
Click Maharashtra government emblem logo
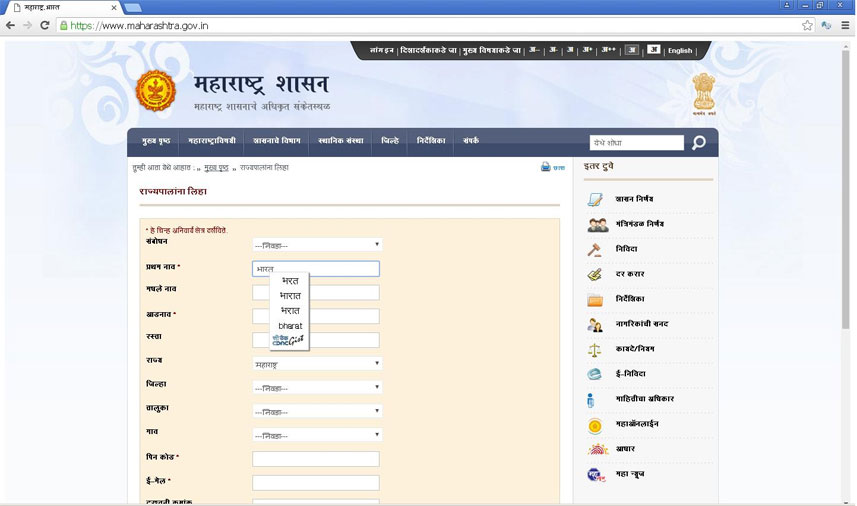pyautogui.click(x=155, y=91)
